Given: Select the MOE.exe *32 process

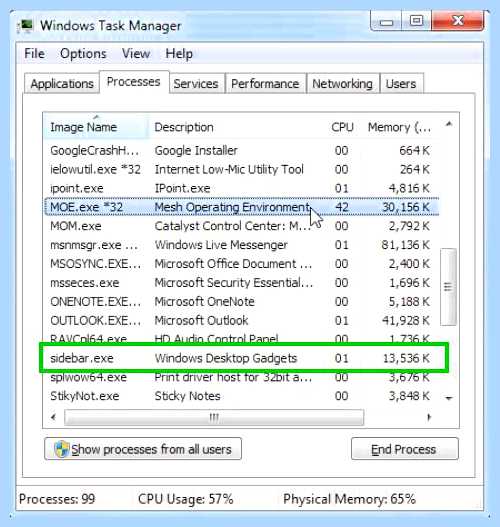Looking at the screenshot, I should tap(241, 207).
